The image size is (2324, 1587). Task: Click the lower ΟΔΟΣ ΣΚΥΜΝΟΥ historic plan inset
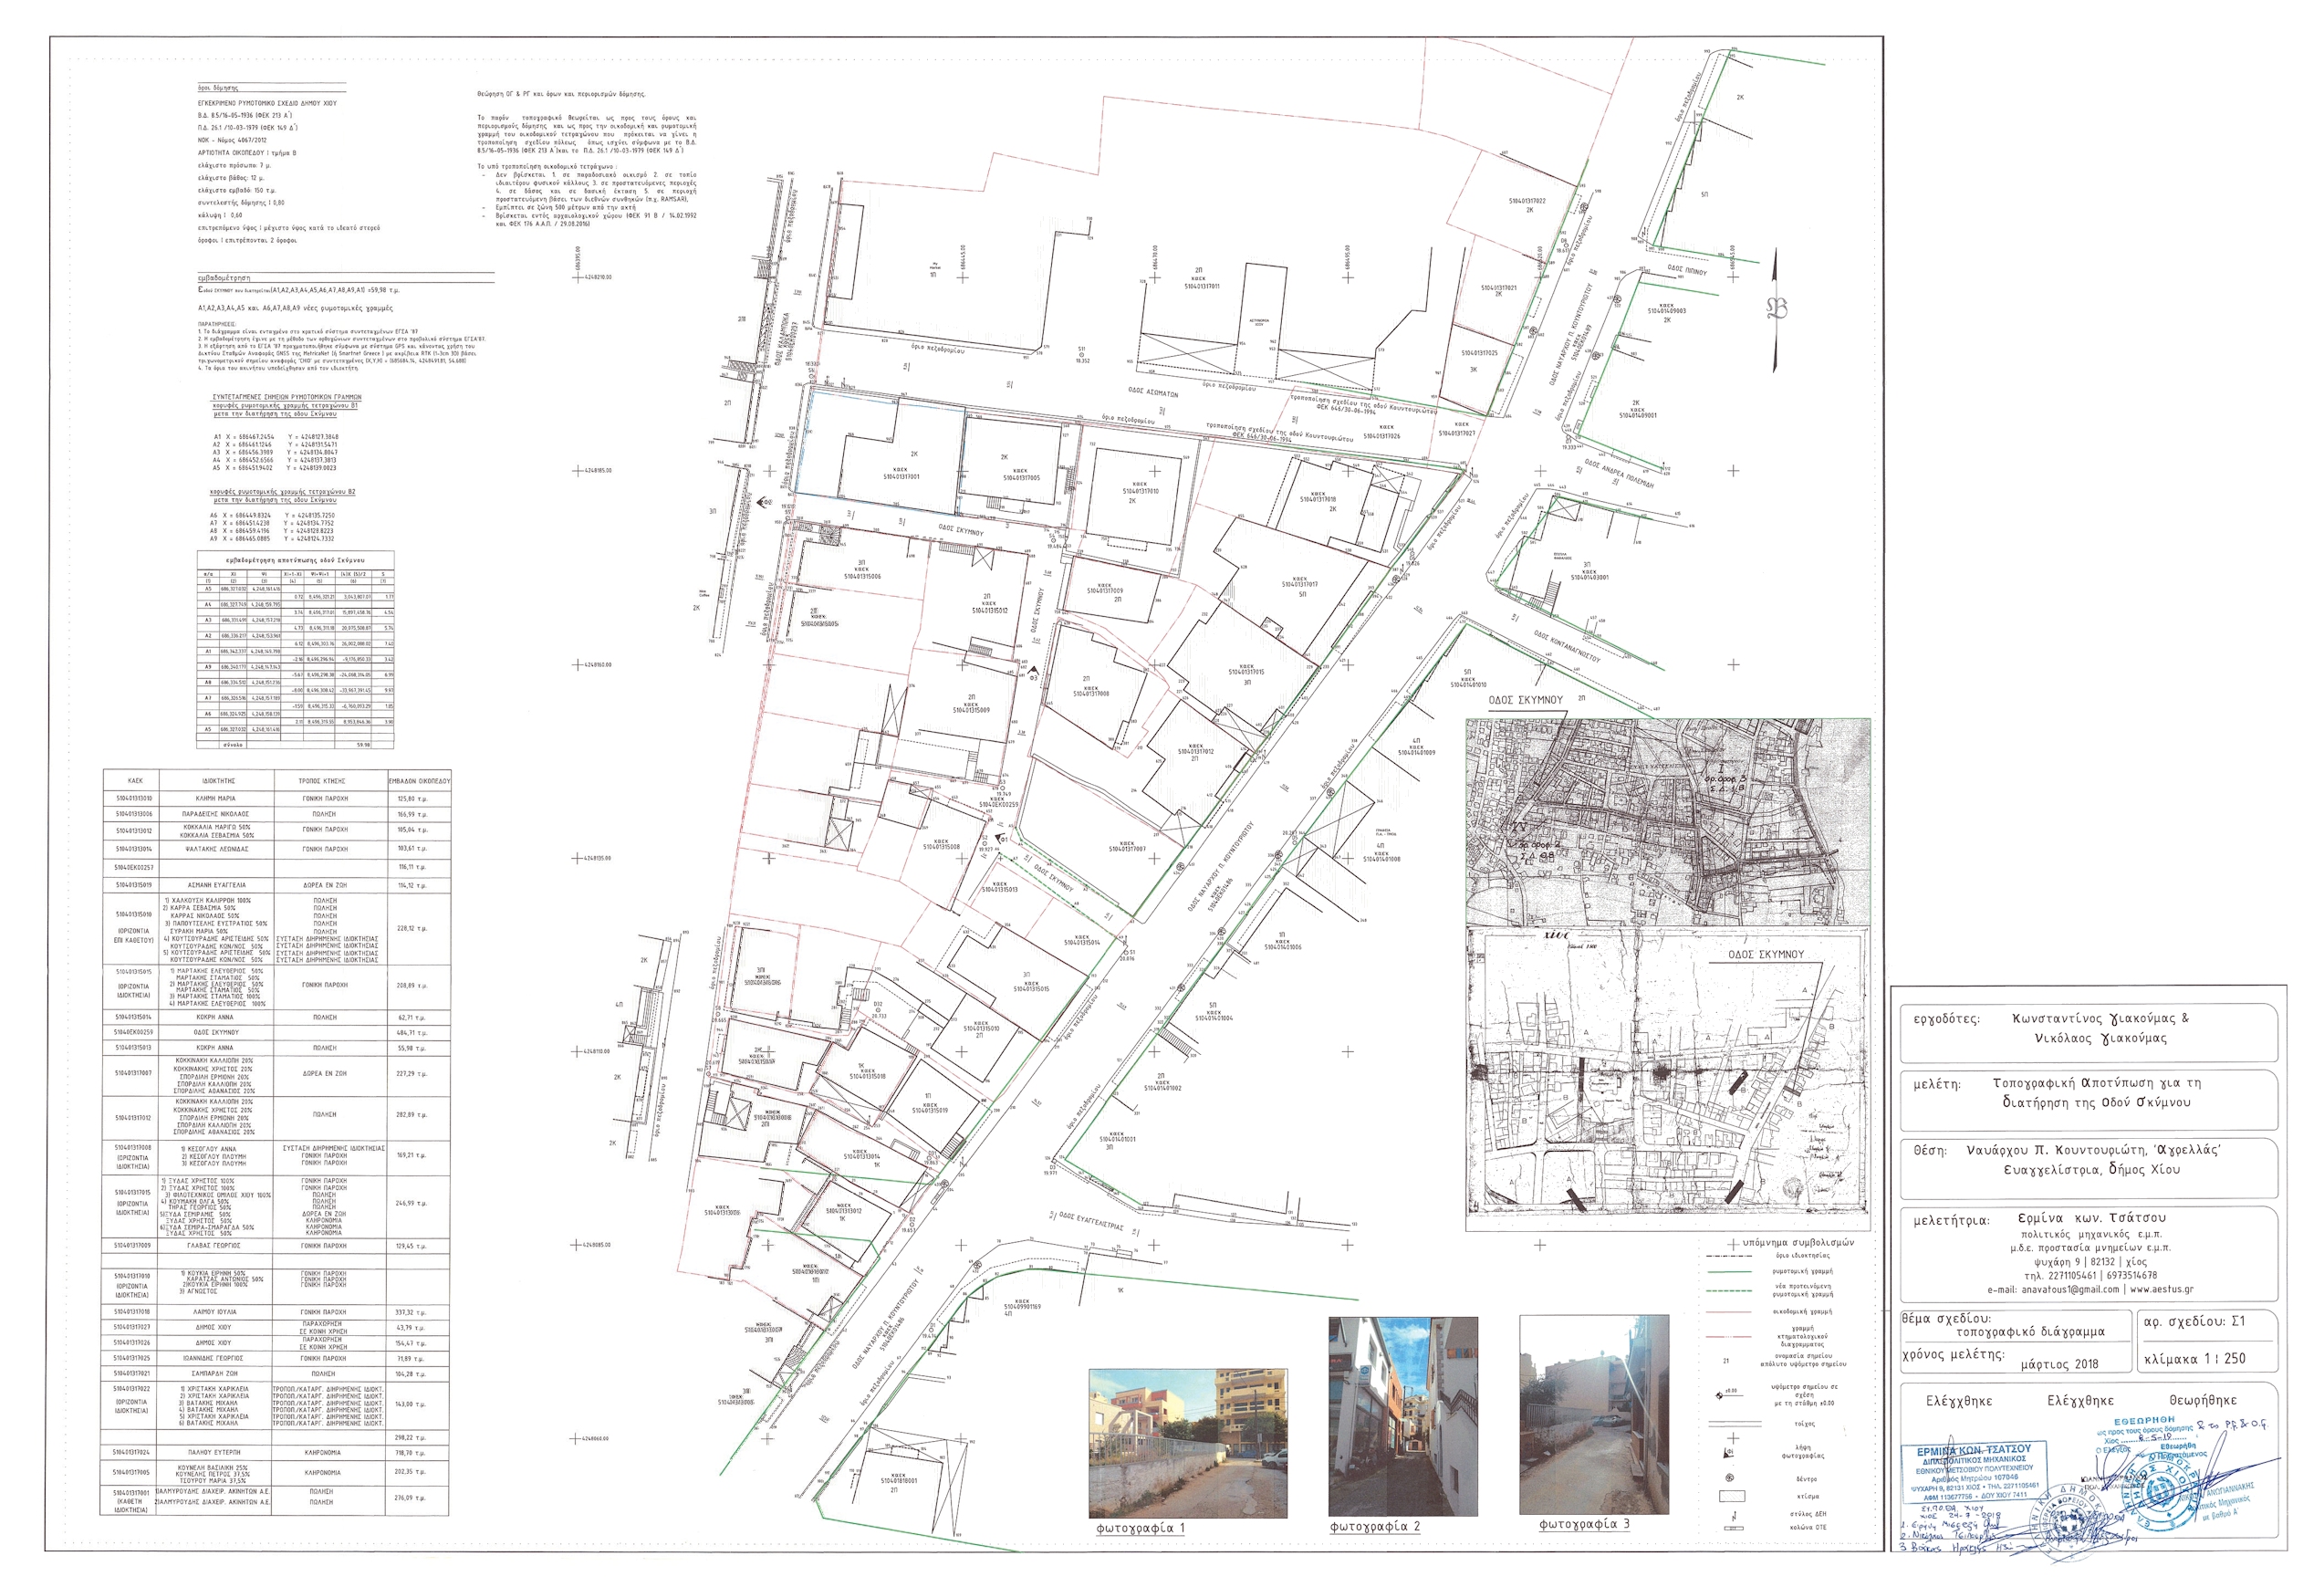pyautogui.click(x=1667, y=1078)
